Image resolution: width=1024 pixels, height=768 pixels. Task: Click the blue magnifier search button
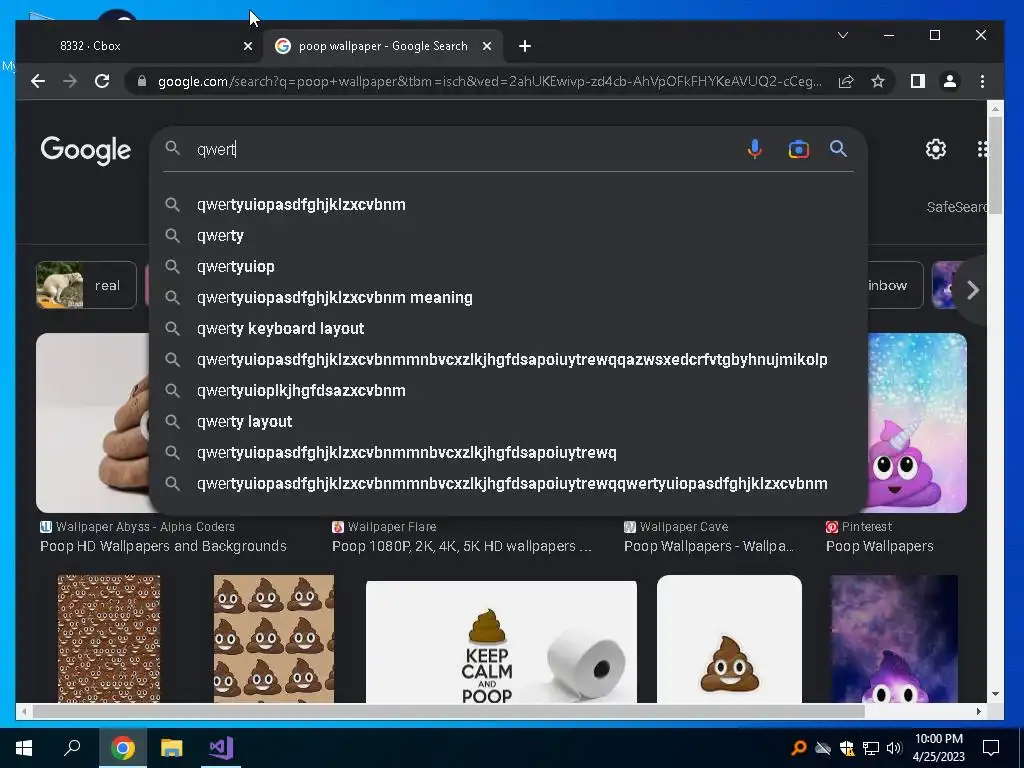(839, 149)
